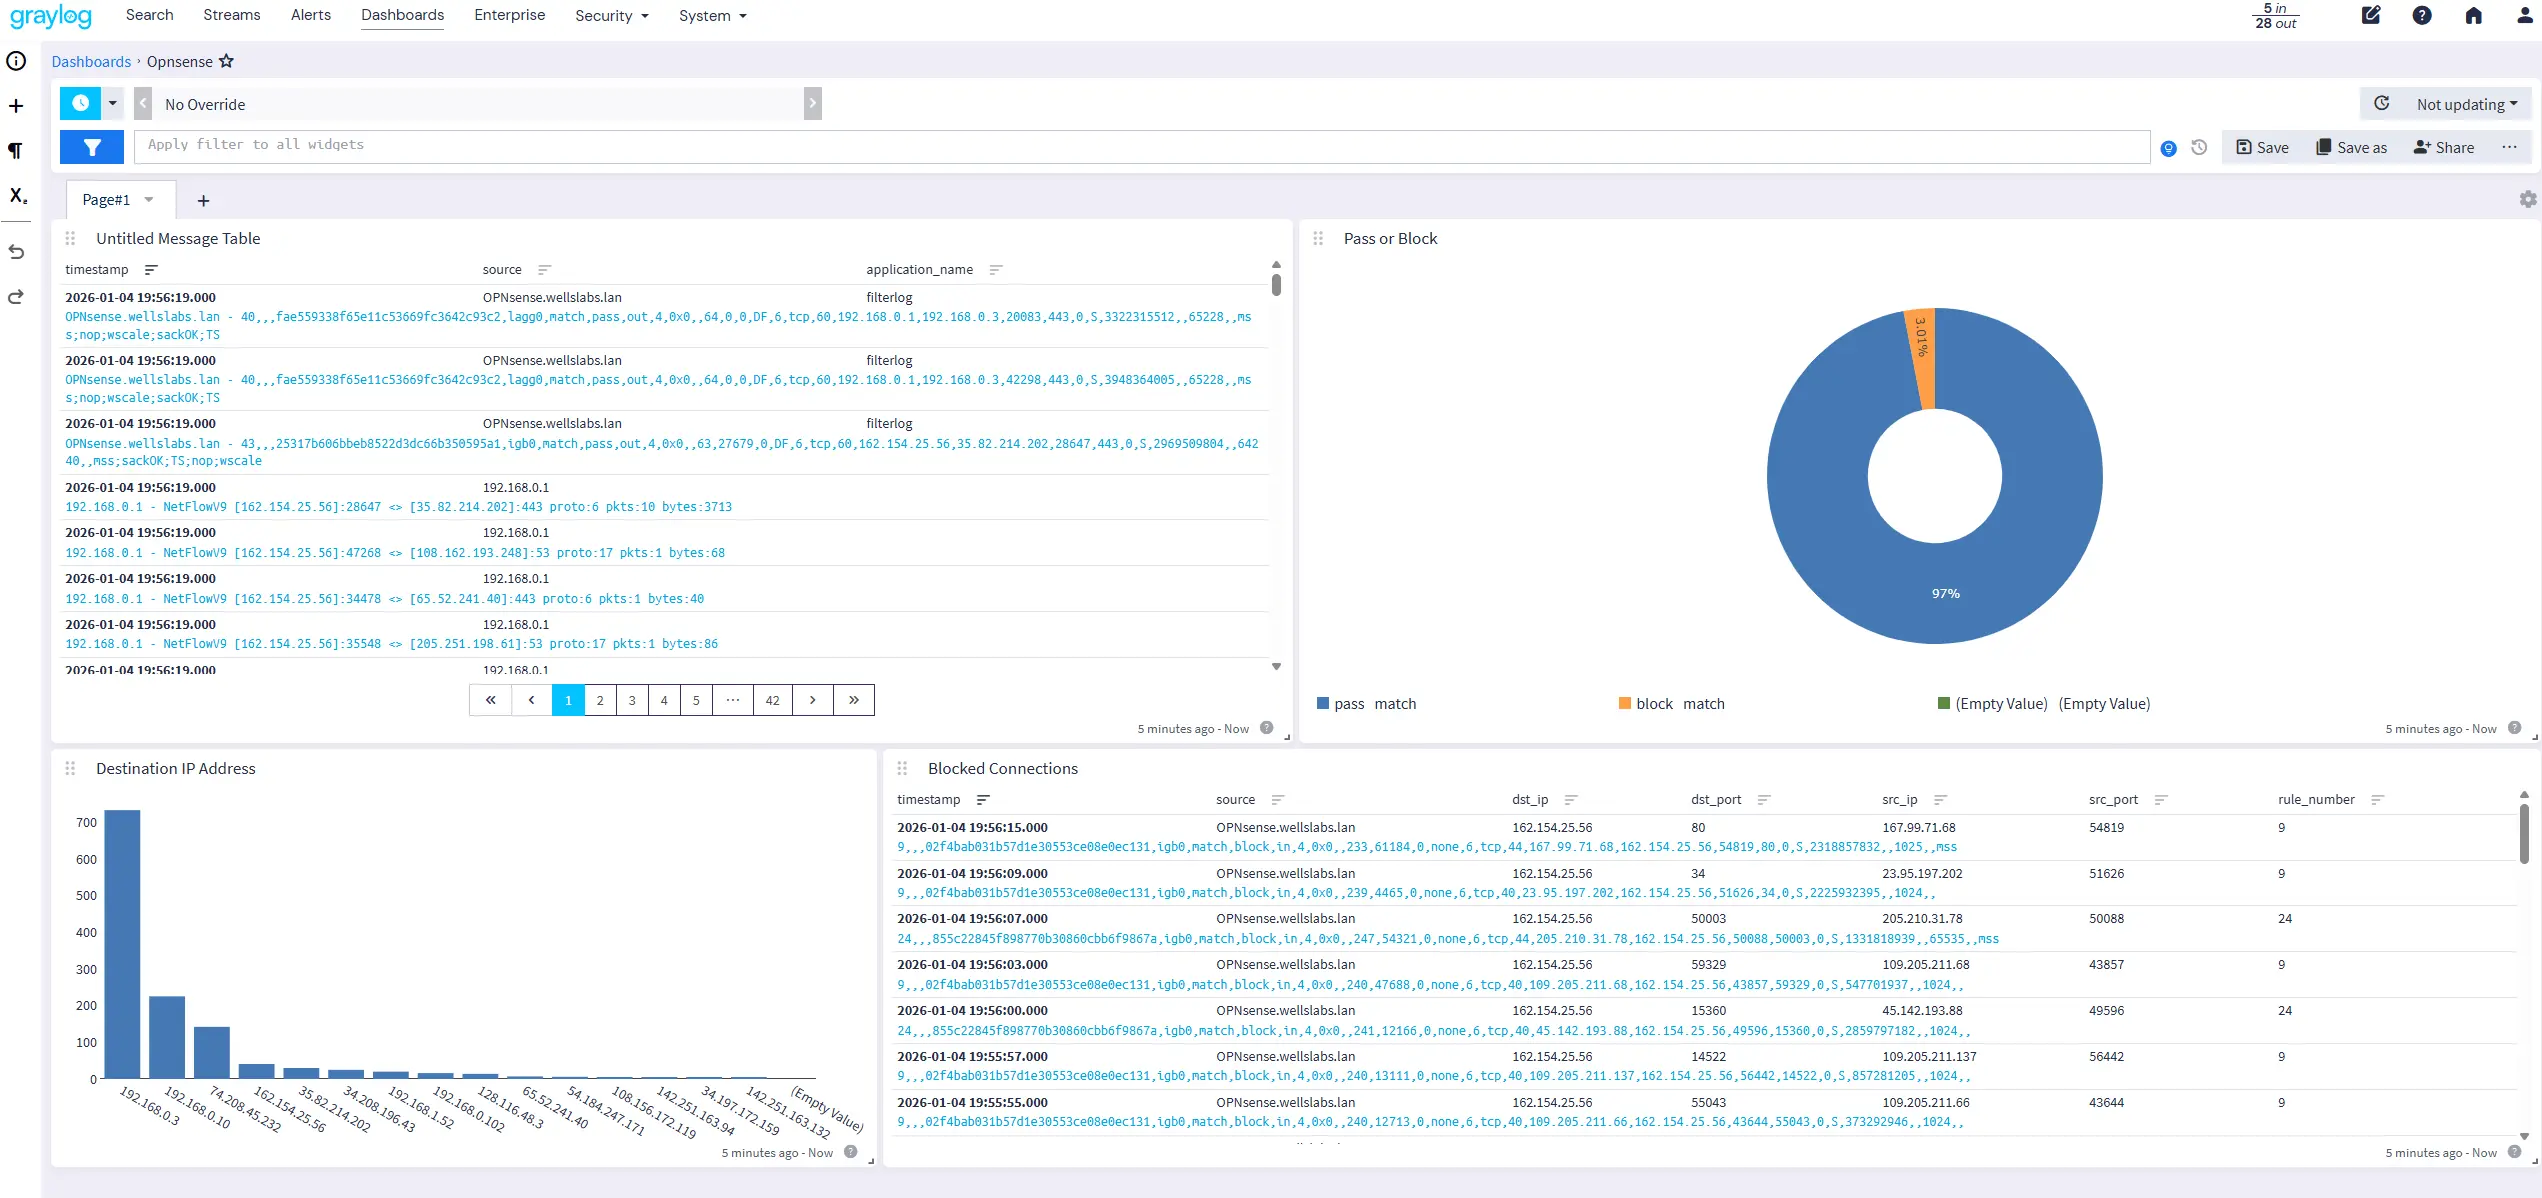Click previous override arrow left
Screen dimensions: 2542x1198
[143, 103]
